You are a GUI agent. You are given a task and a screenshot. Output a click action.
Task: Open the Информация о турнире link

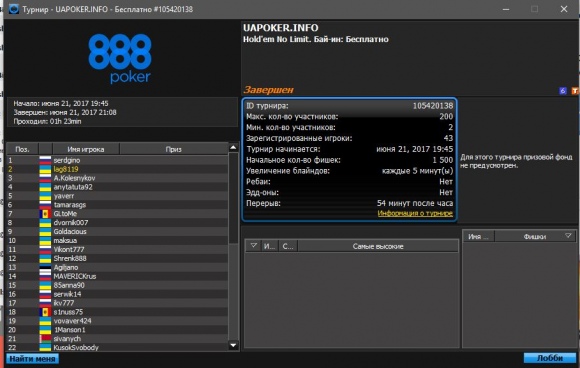click(x=415, y=213)
